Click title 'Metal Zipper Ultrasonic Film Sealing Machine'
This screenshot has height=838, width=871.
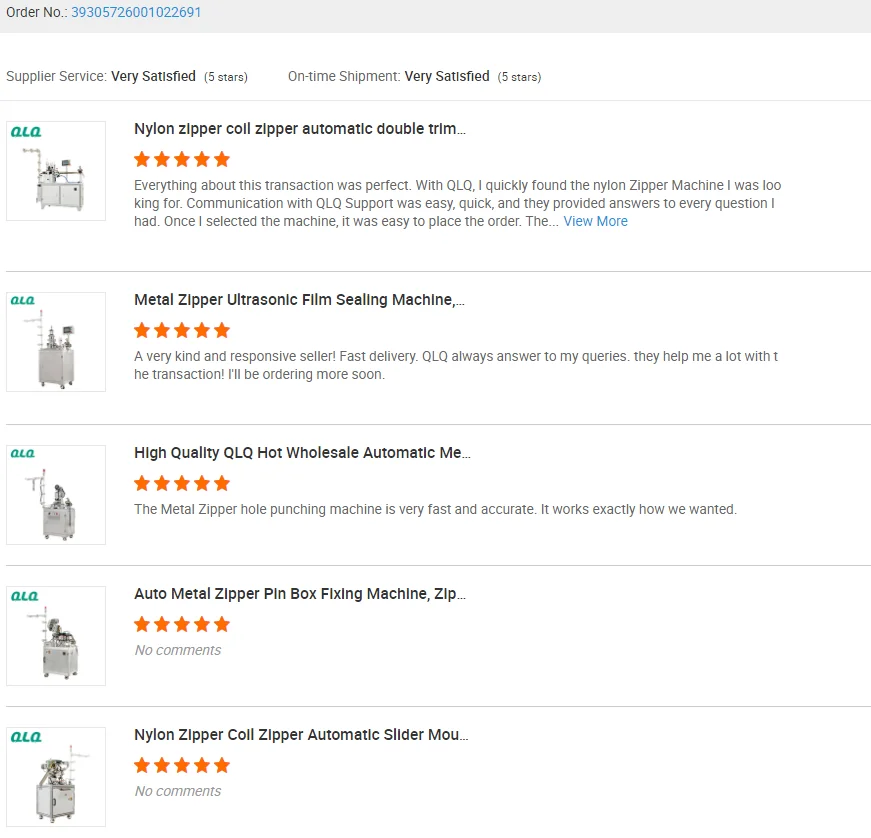tap(299, 300)
